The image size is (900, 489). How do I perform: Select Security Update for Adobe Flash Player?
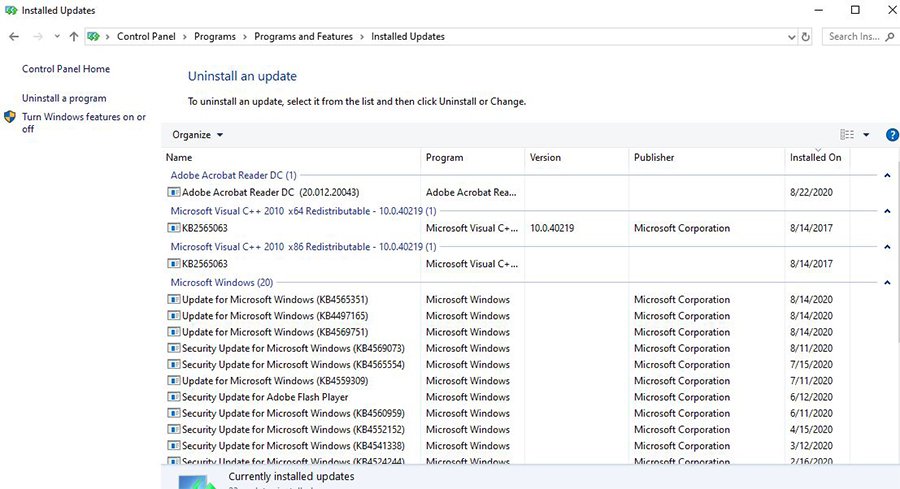coord(265,397)
